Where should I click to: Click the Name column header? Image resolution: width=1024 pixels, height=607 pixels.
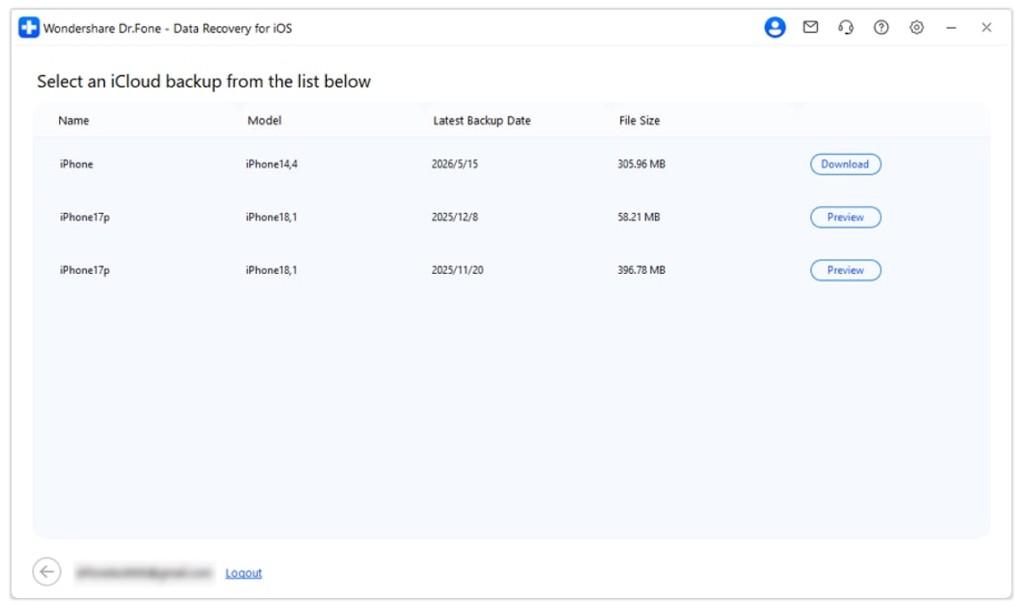tap(74, 120)
